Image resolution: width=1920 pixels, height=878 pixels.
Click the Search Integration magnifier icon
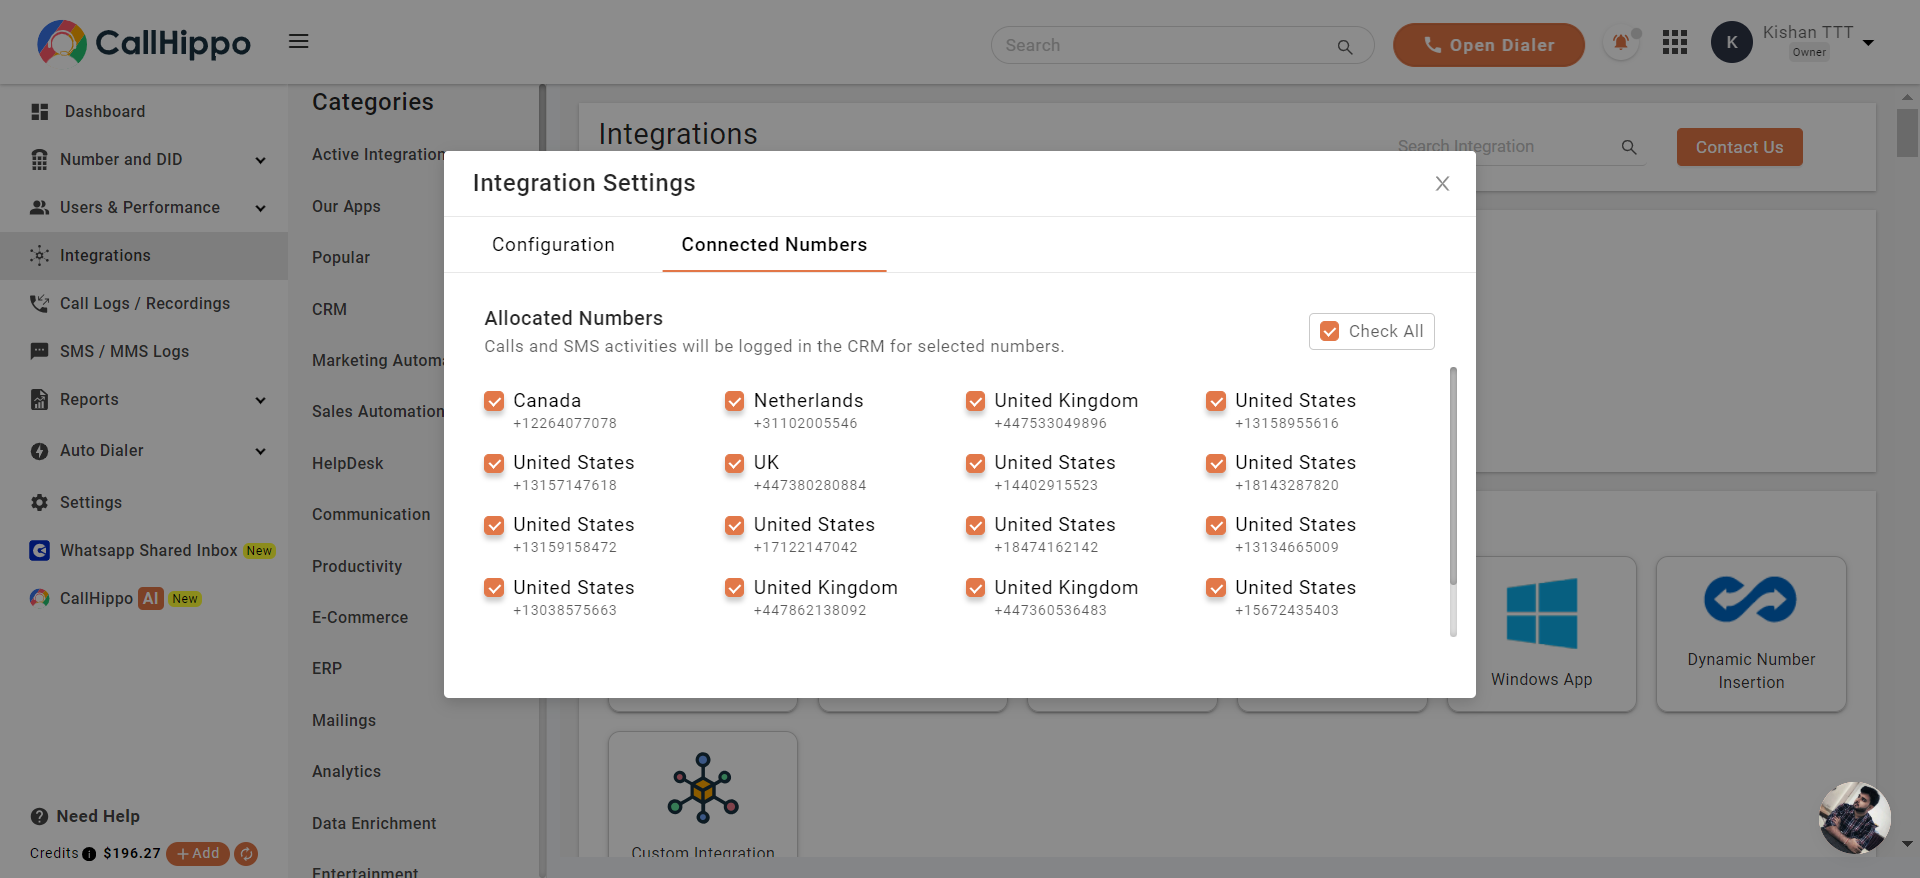1629,148
